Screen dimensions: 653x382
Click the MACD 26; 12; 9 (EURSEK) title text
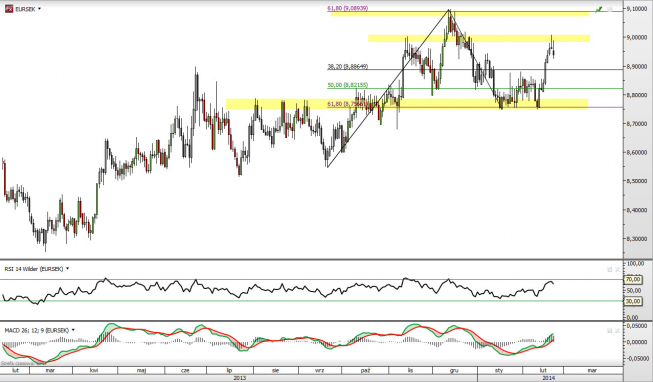37,330
